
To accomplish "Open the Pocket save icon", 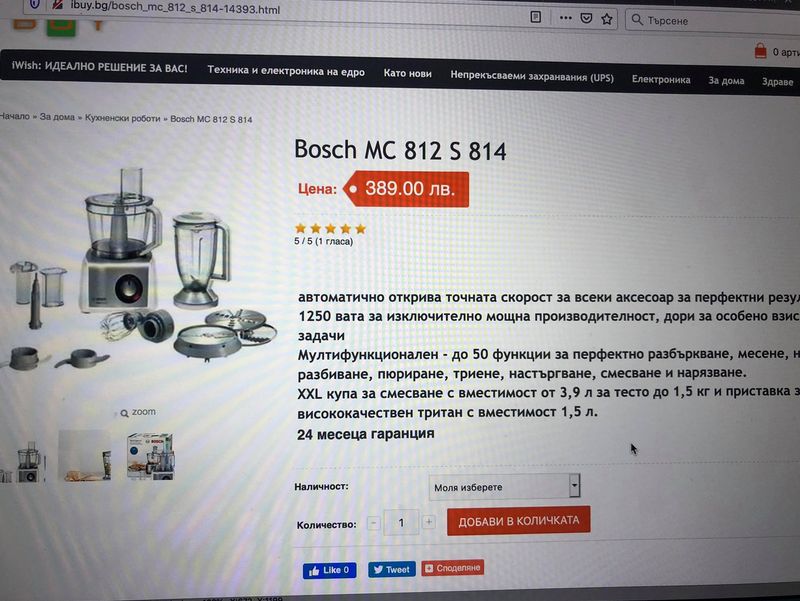I will click(586, 19).
